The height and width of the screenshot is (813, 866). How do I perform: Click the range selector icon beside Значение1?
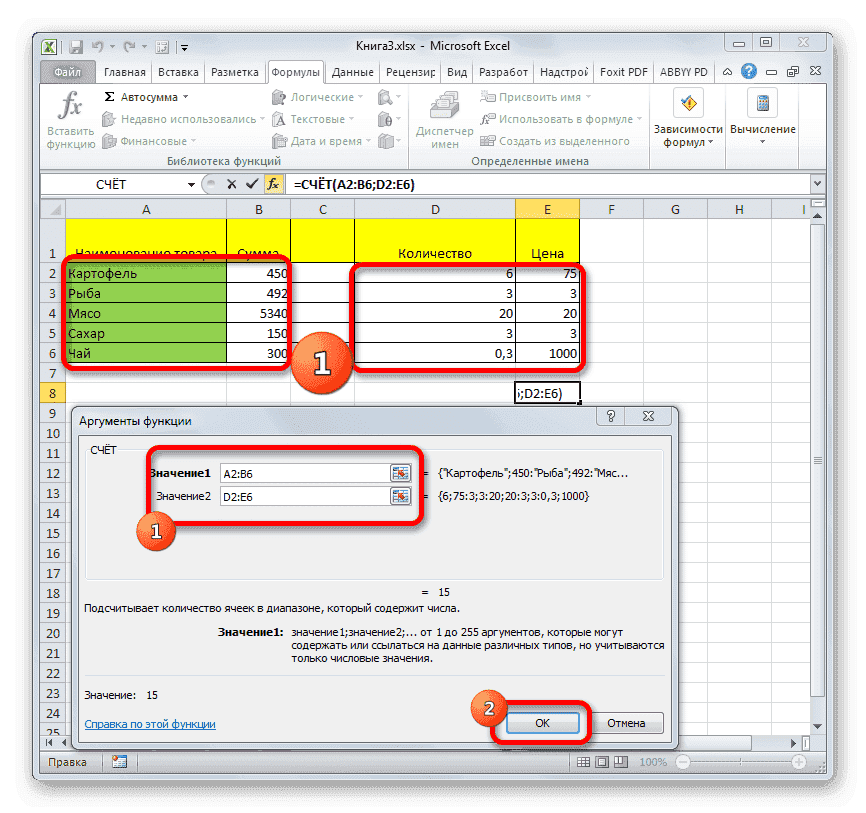(x=400, y=472)
